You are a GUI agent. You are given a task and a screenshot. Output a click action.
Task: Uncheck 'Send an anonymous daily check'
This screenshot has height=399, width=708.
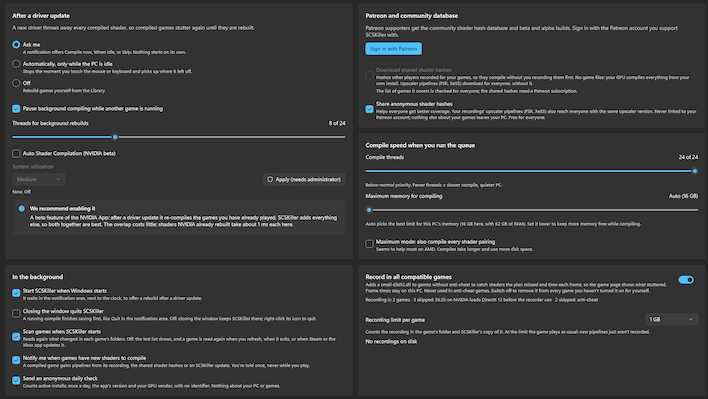tap(16, 380)
